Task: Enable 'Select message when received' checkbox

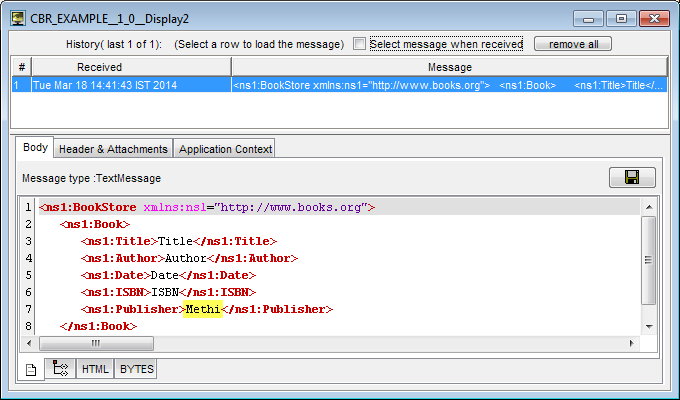Action: pyautogui.click(x=359, y=44)
